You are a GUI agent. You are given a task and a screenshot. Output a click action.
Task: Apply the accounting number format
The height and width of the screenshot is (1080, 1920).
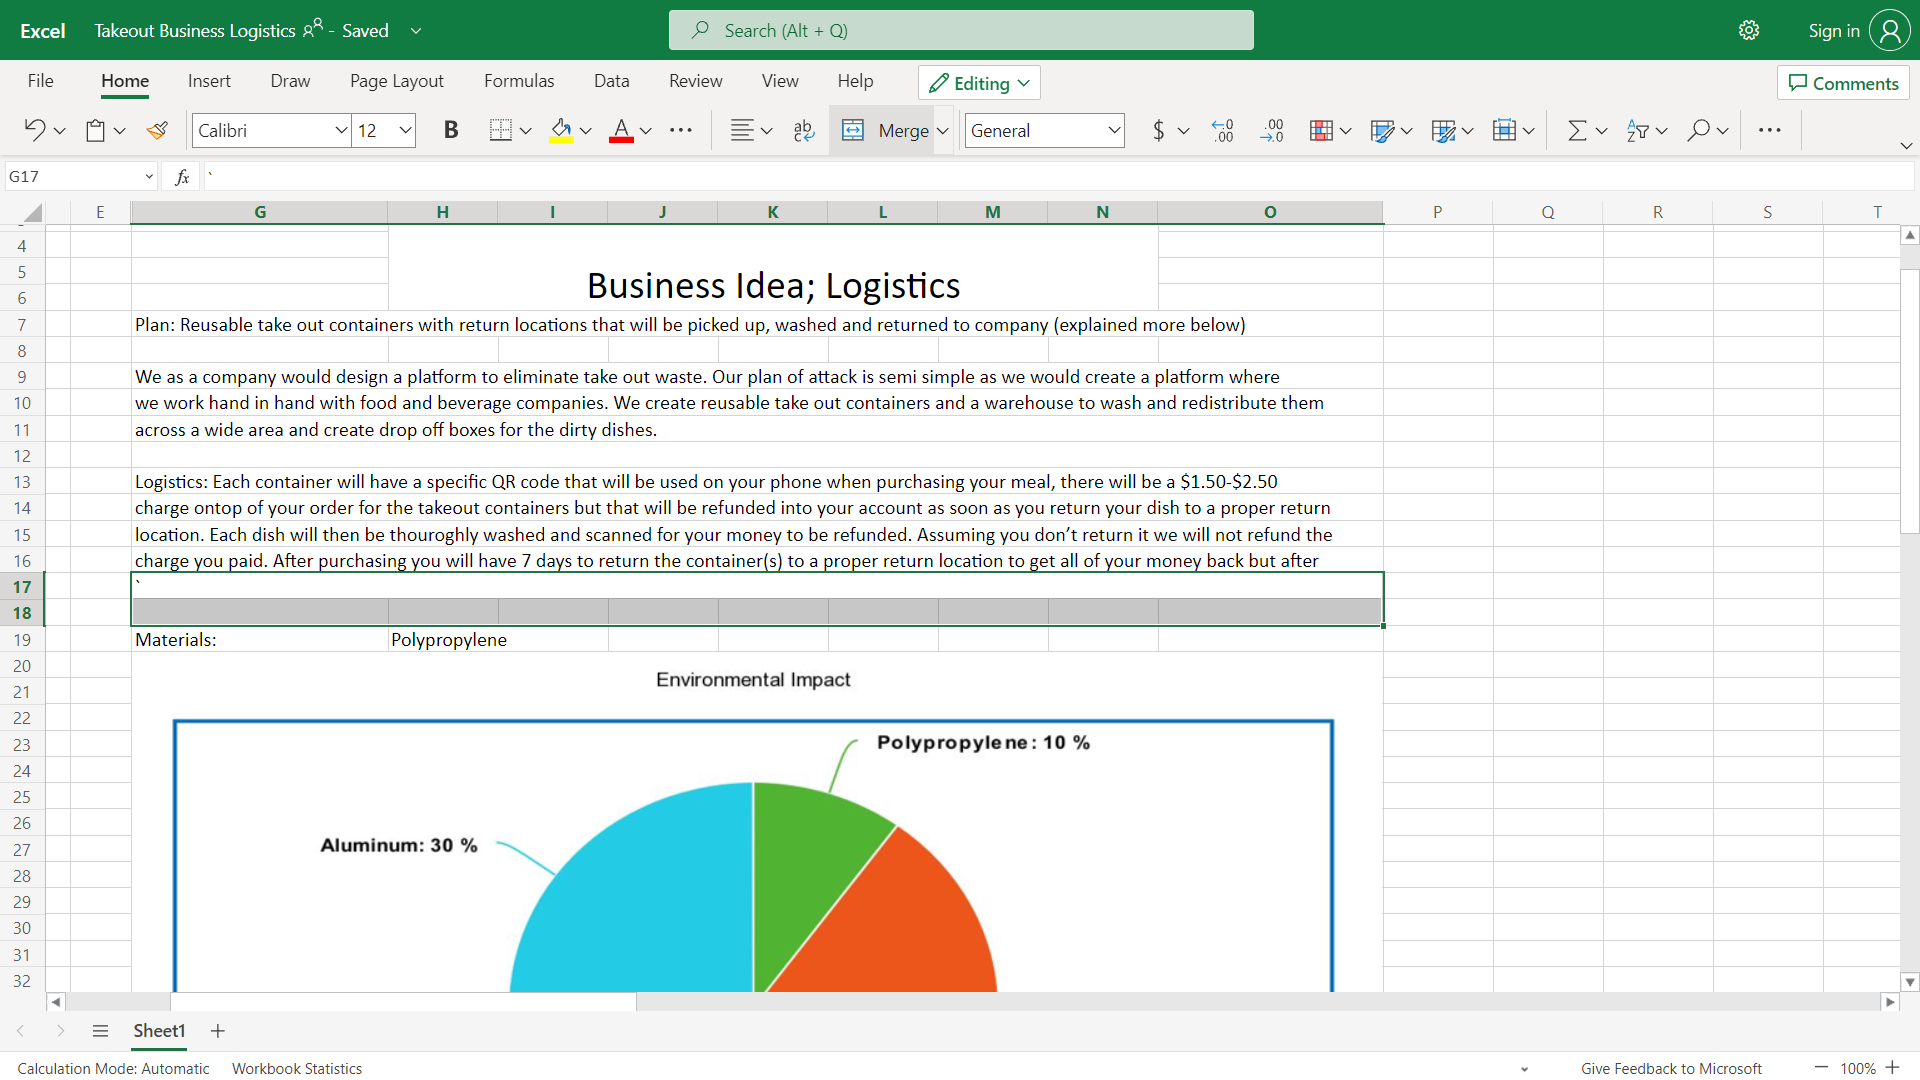click(x=1157, y=130)
